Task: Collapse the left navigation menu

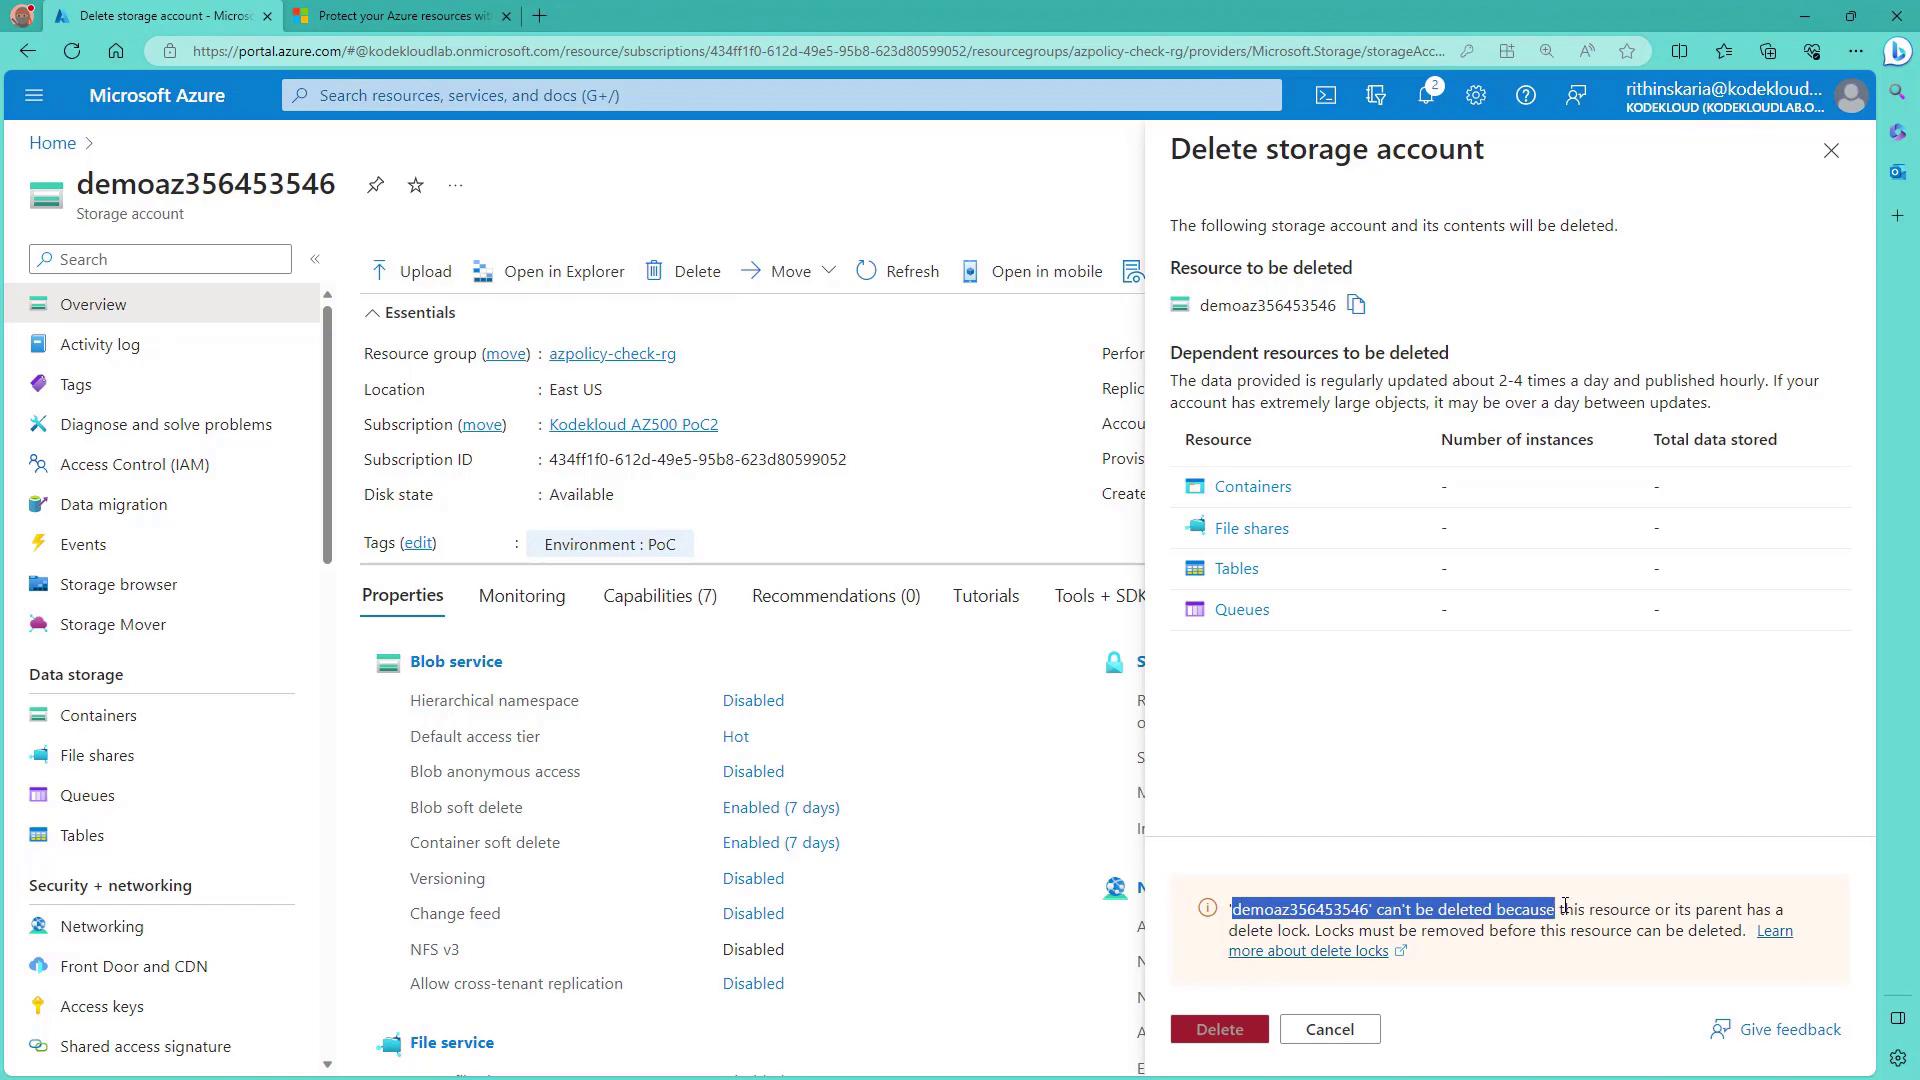Action: point(315,259)
